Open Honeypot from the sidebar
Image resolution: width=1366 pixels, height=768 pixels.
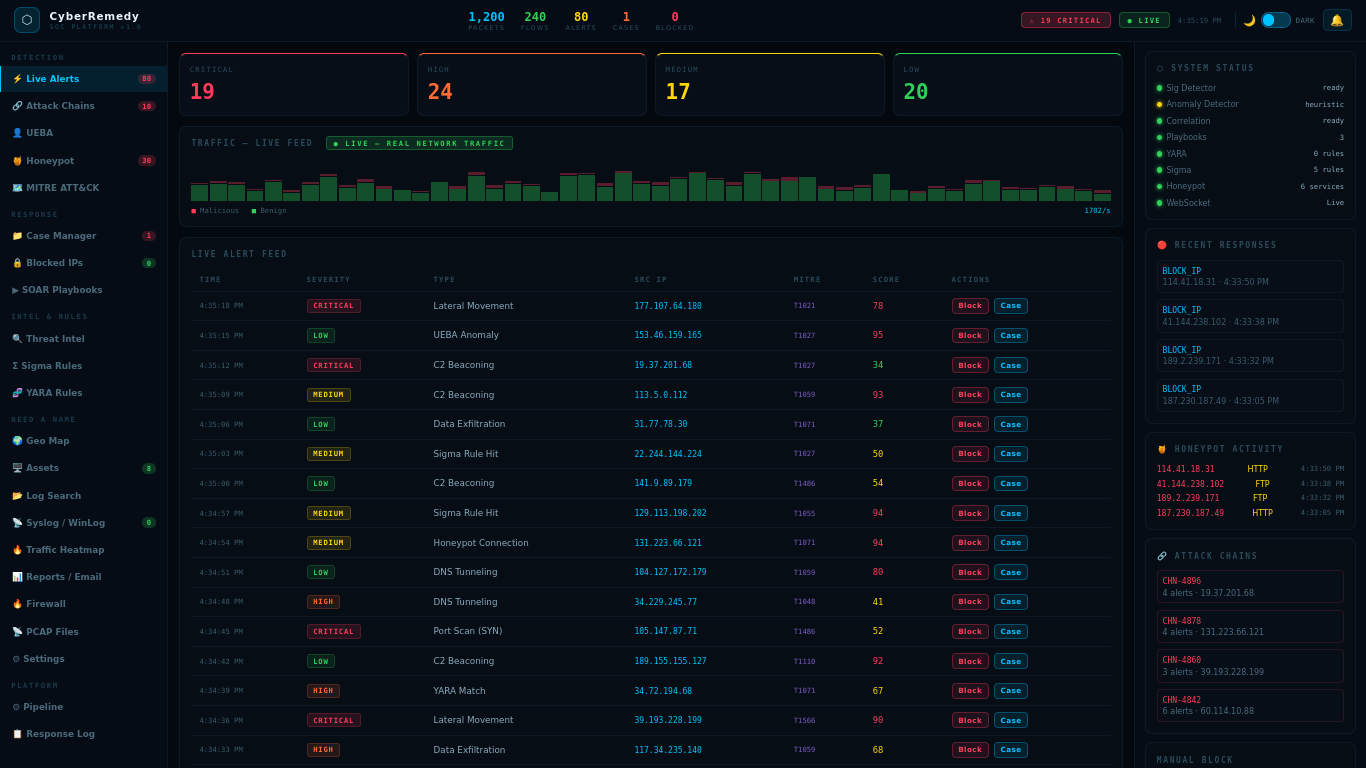pos(49,160)
